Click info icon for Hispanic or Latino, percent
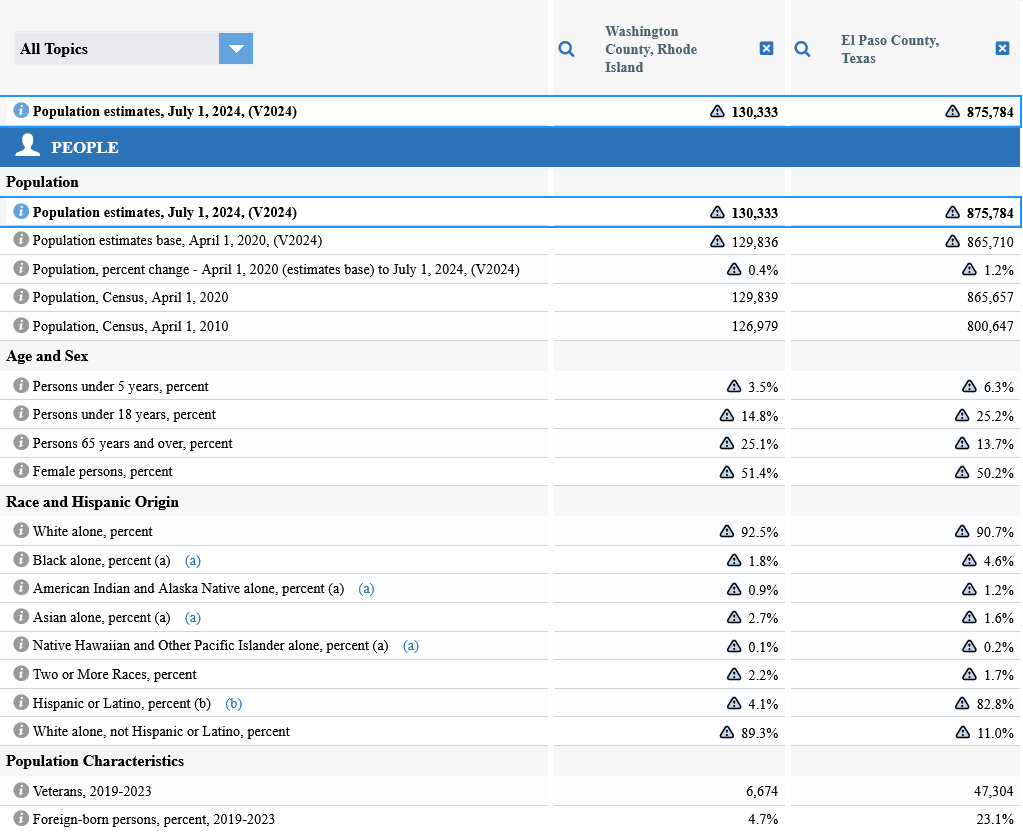The image size is (1023, 832). 21,702
